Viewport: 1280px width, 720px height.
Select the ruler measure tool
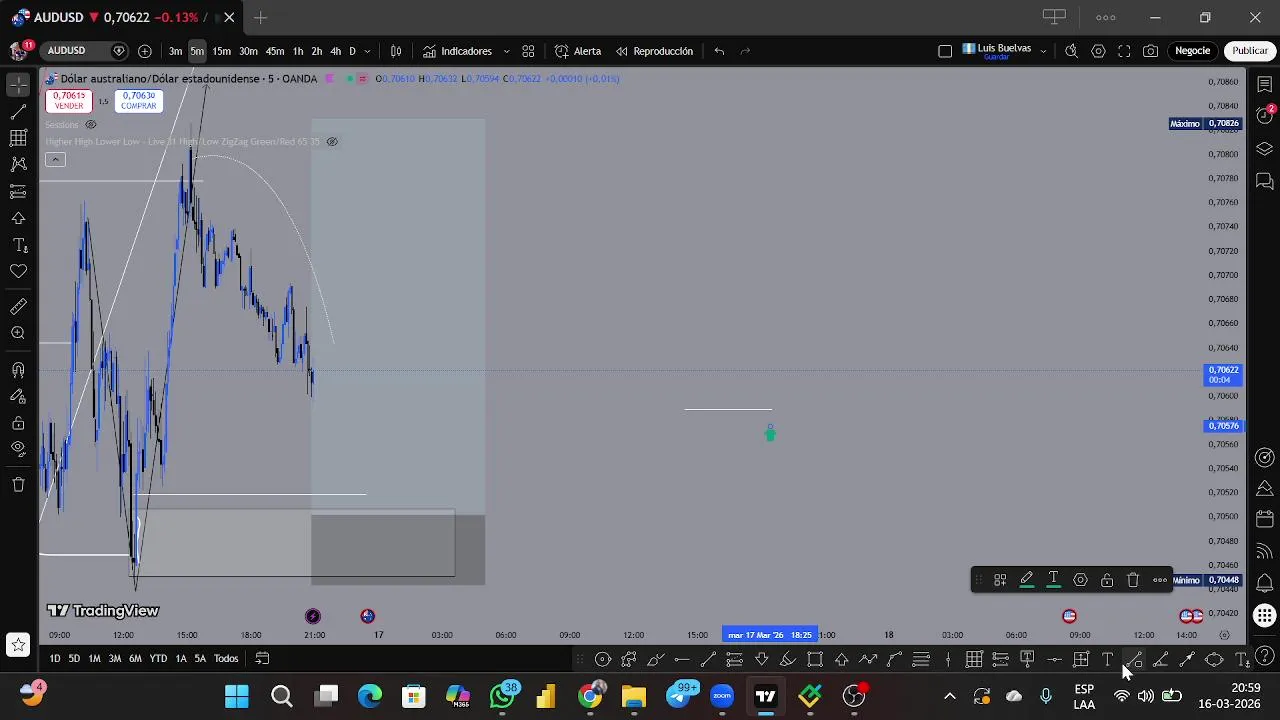point(18,307)
